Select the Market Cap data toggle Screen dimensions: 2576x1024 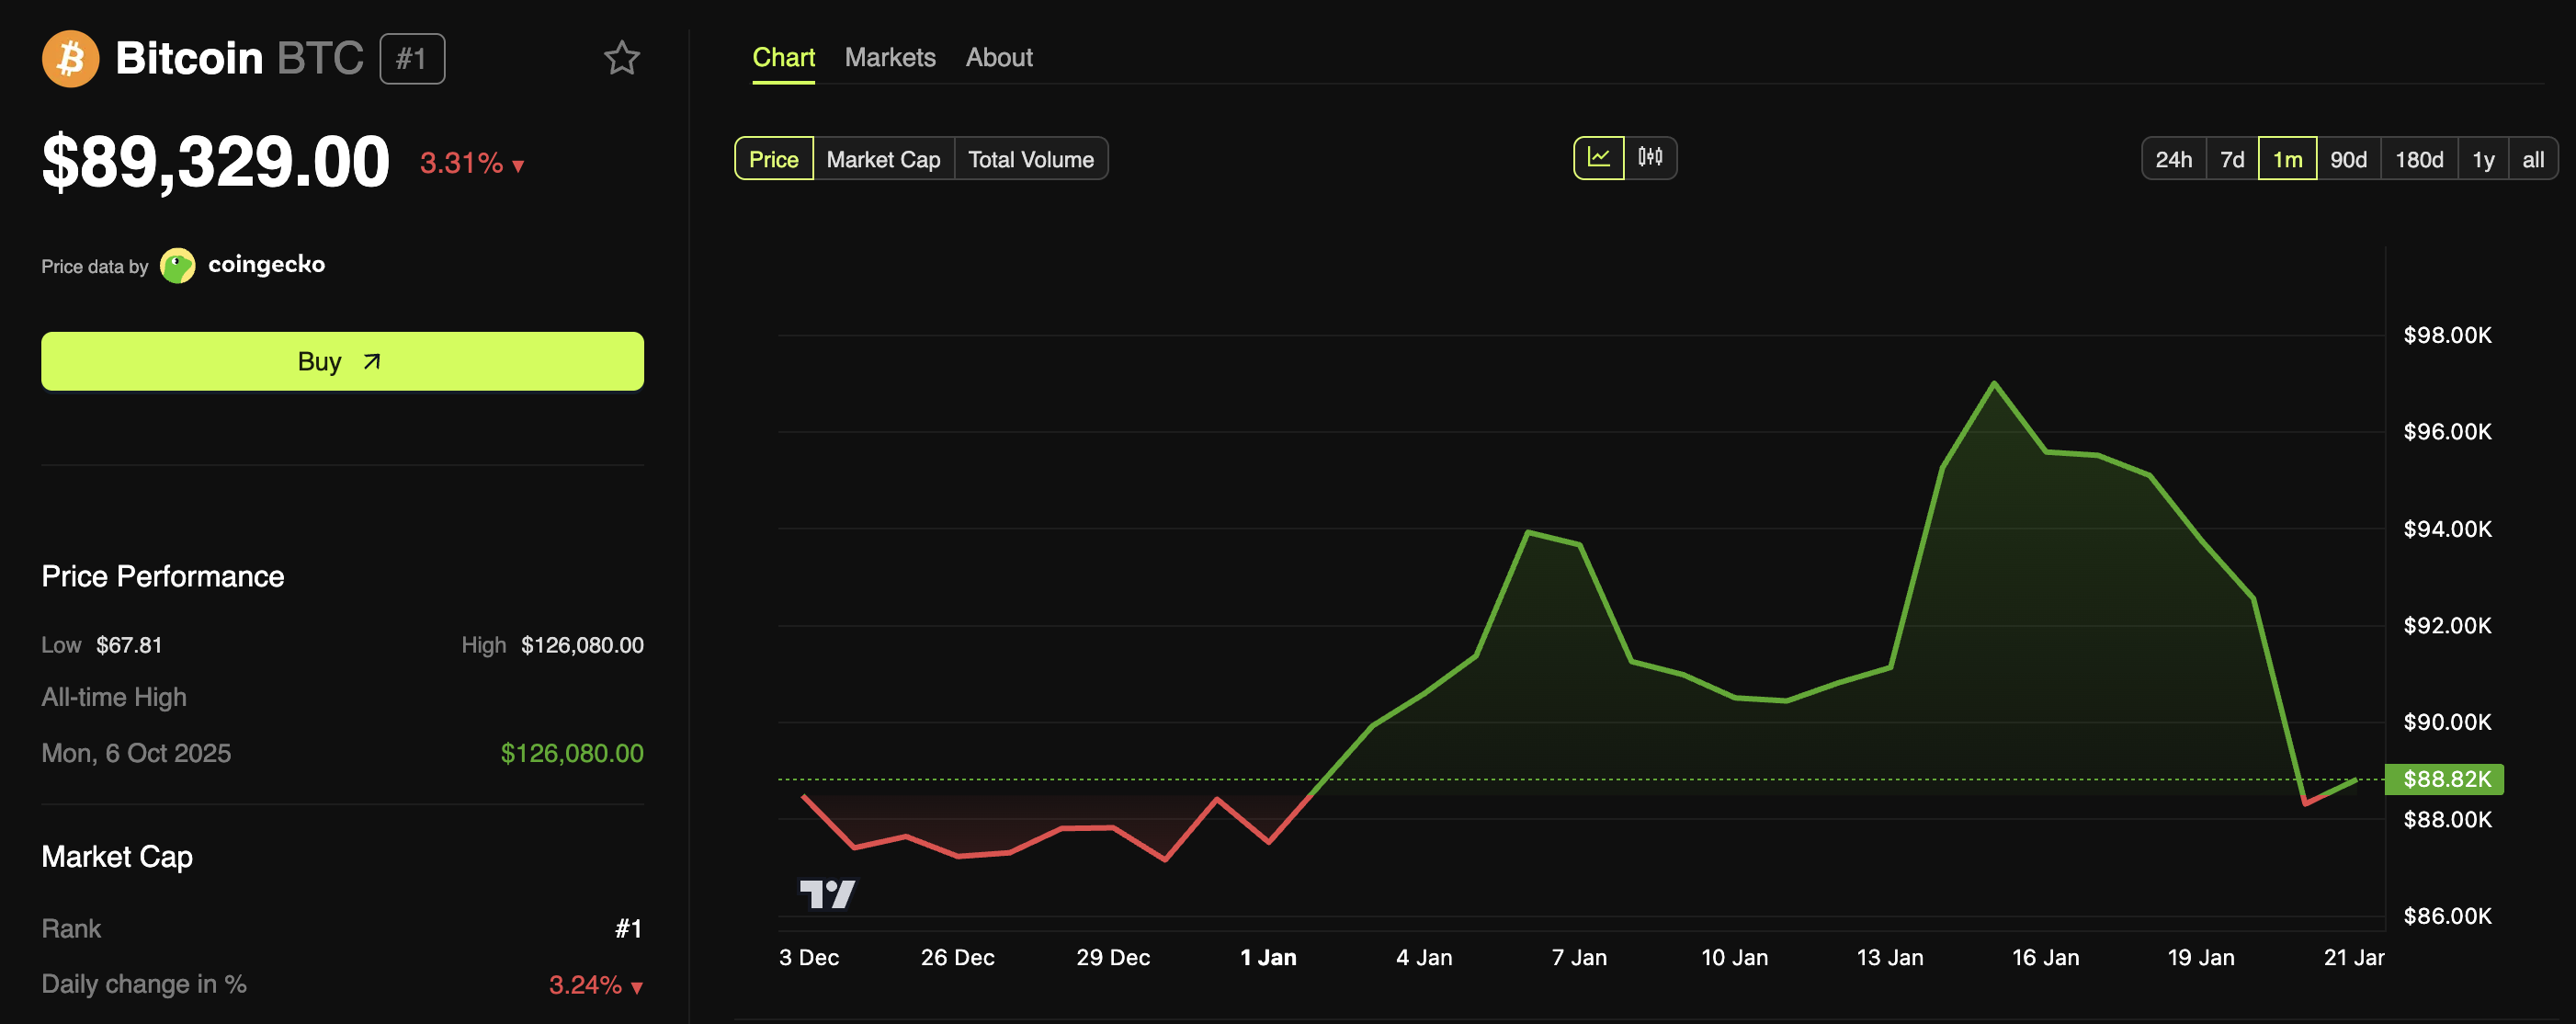click(883, 159)
